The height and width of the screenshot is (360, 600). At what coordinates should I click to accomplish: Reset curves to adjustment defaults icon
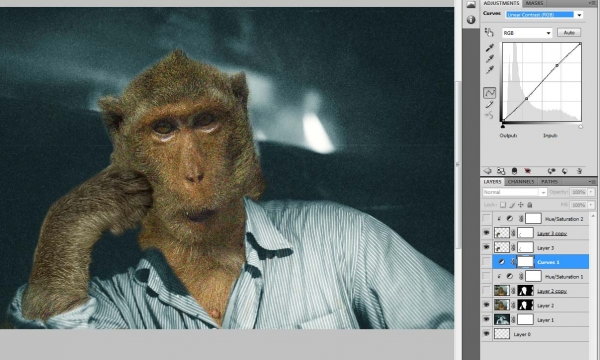point(565,171)
